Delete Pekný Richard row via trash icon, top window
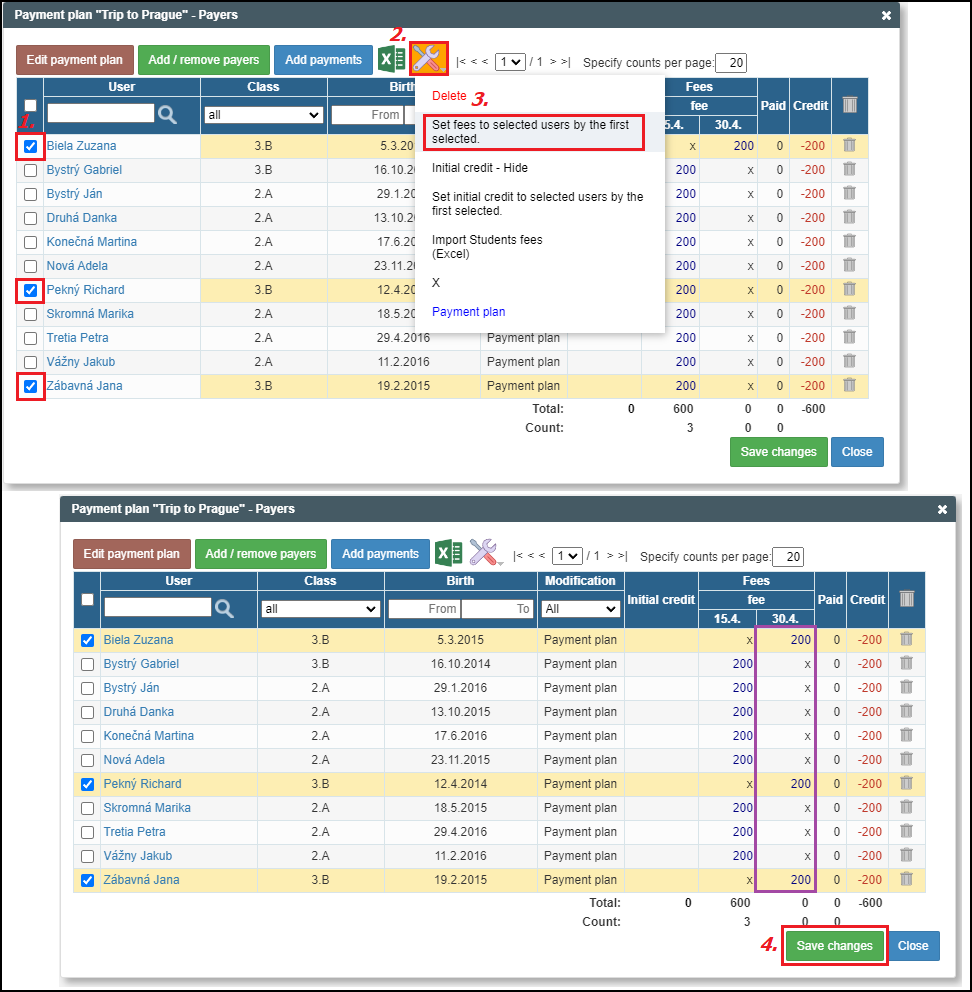Screen dimensions: 972x992 (849, 290)
